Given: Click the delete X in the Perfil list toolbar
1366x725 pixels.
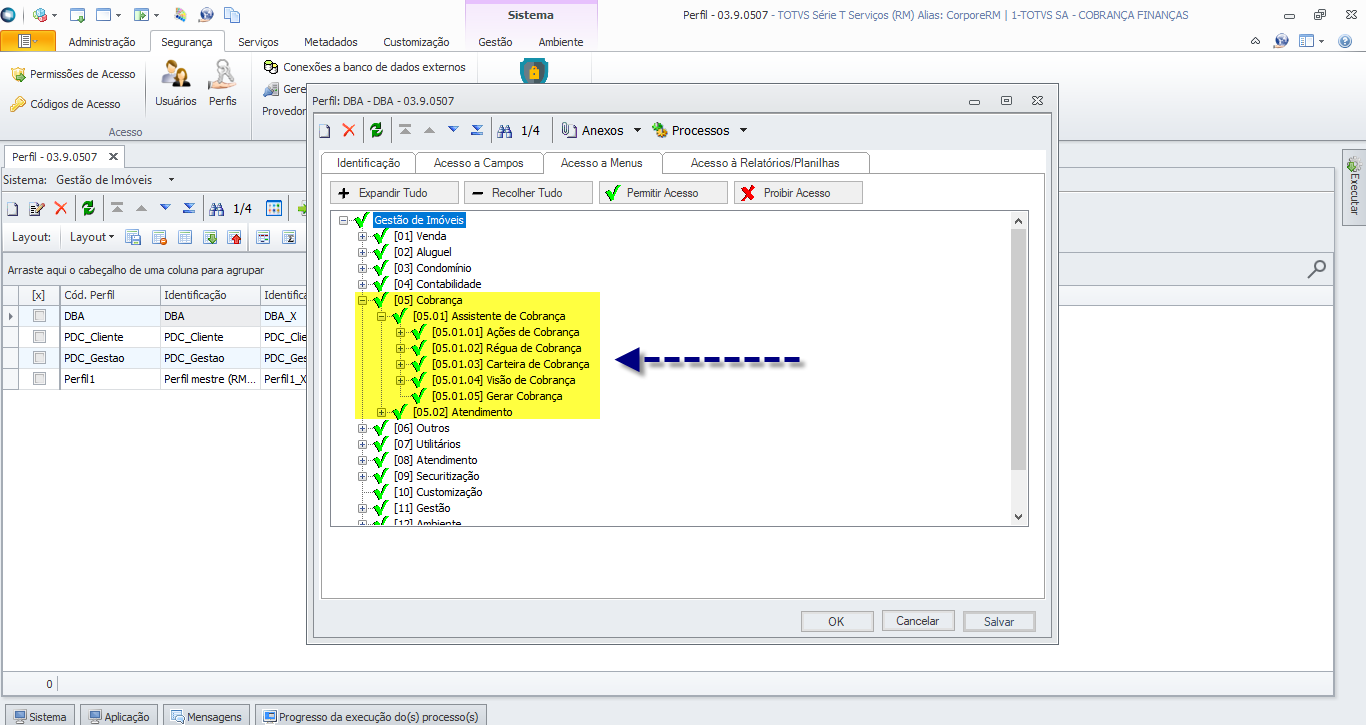Looking at the screenshot, I should 61,209.
